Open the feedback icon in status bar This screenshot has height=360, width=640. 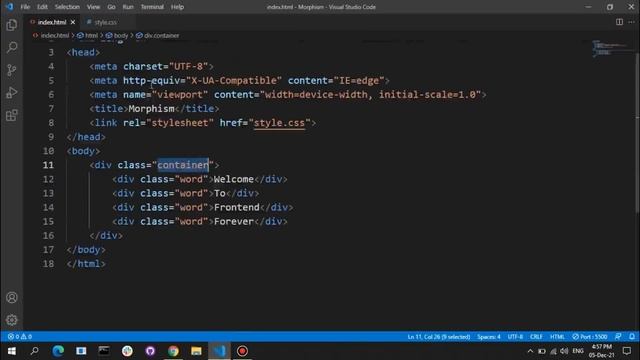coord(618,337)
